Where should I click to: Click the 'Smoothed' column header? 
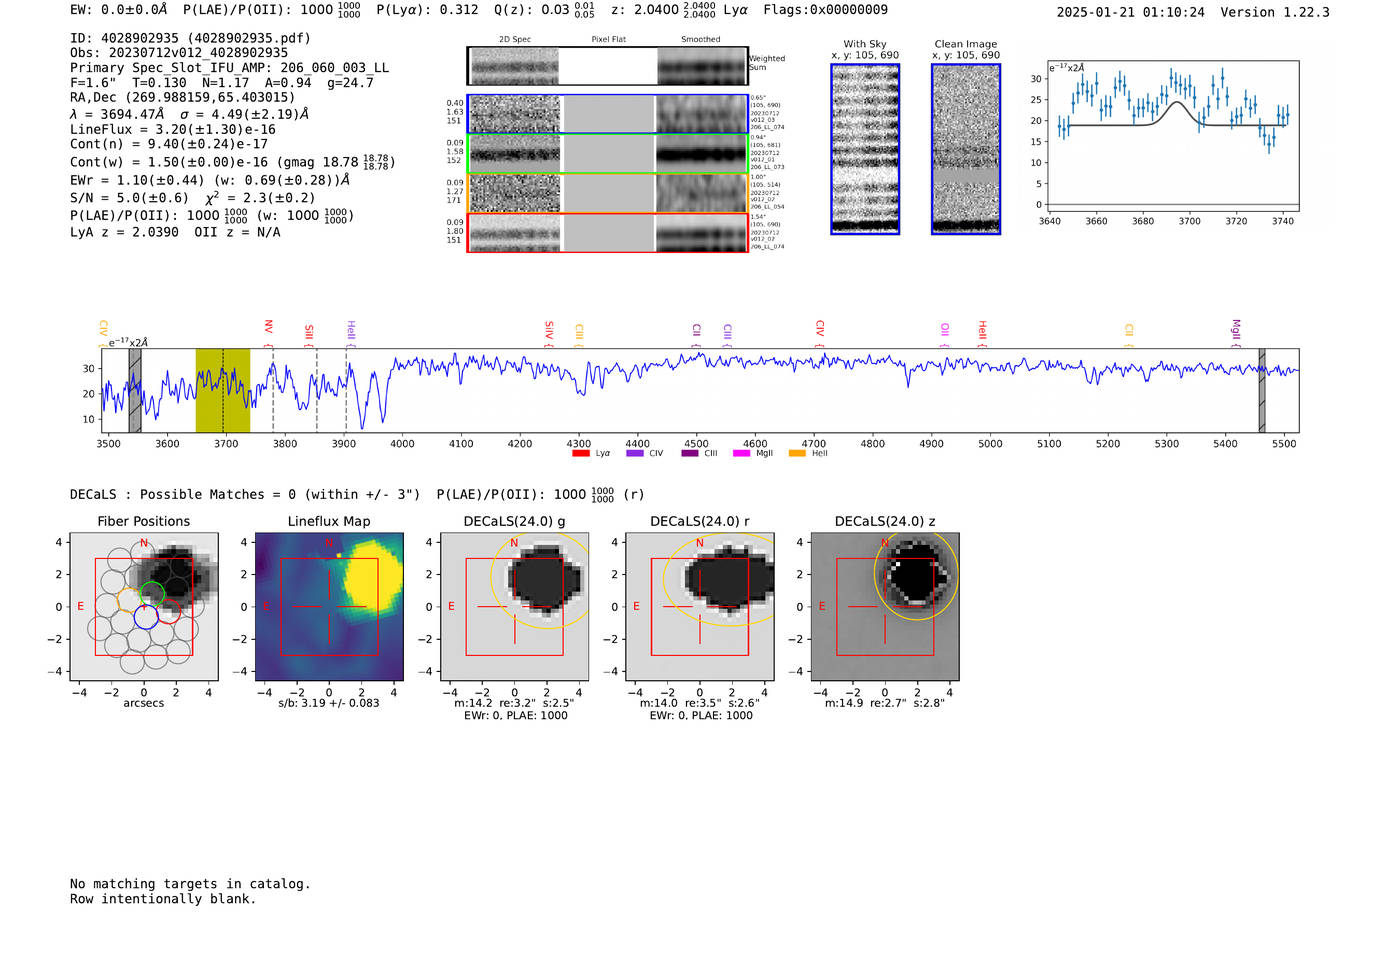point(701,40)
